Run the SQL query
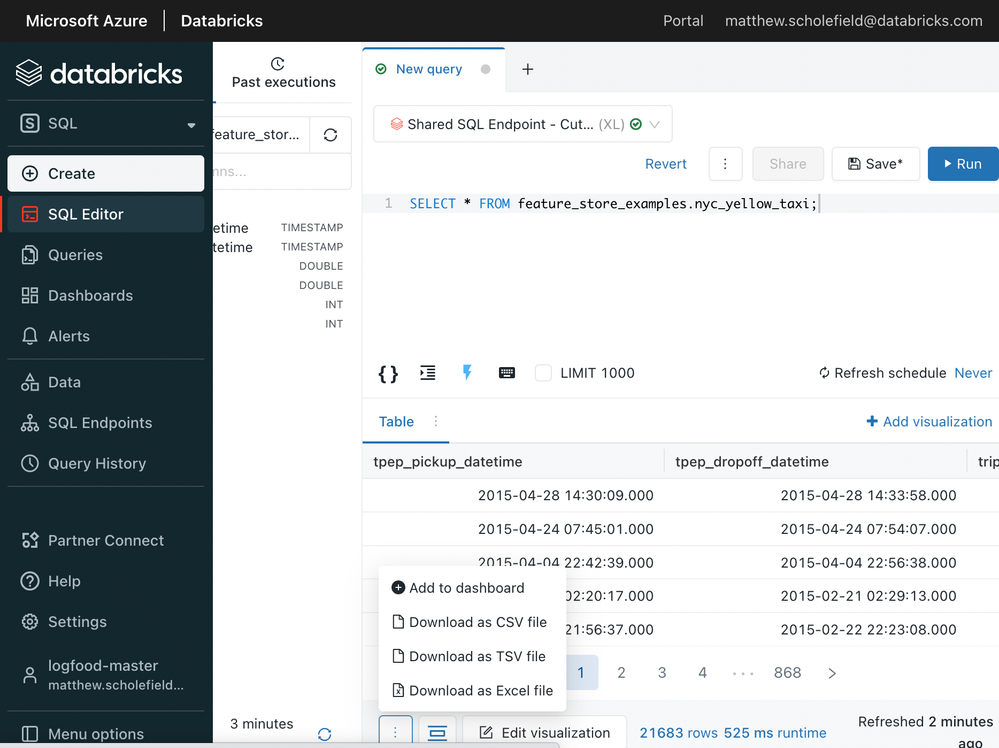The height and width of the screenshot is (748, 999). (x=962, y=164)
